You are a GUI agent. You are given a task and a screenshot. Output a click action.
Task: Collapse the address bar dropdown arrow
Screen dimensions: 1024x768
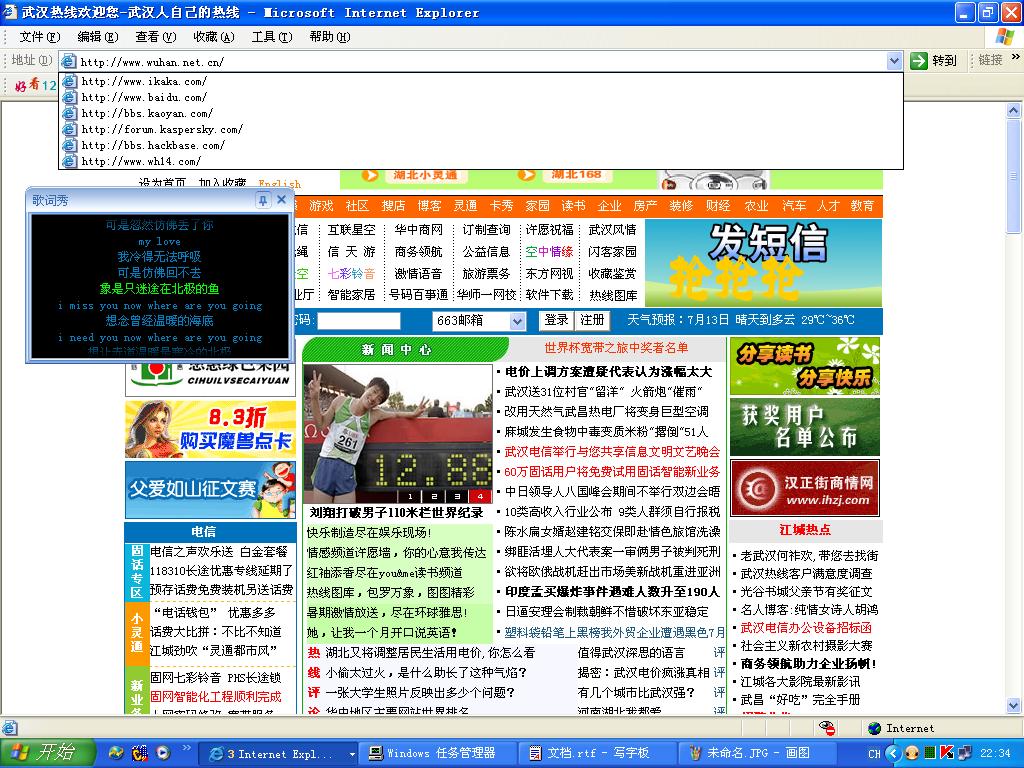(x=894, y=61)
